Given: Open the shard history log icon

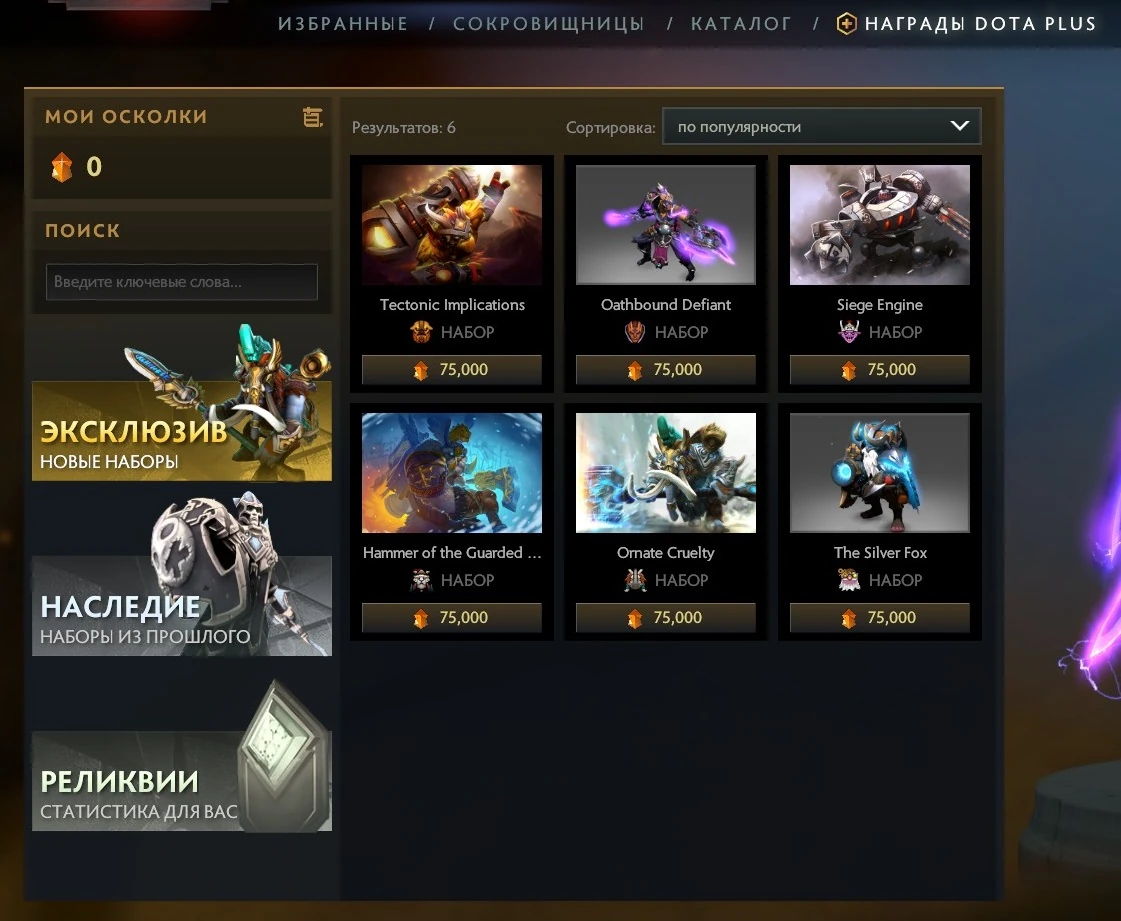Looking at the screenshot, I should point(312,117).
